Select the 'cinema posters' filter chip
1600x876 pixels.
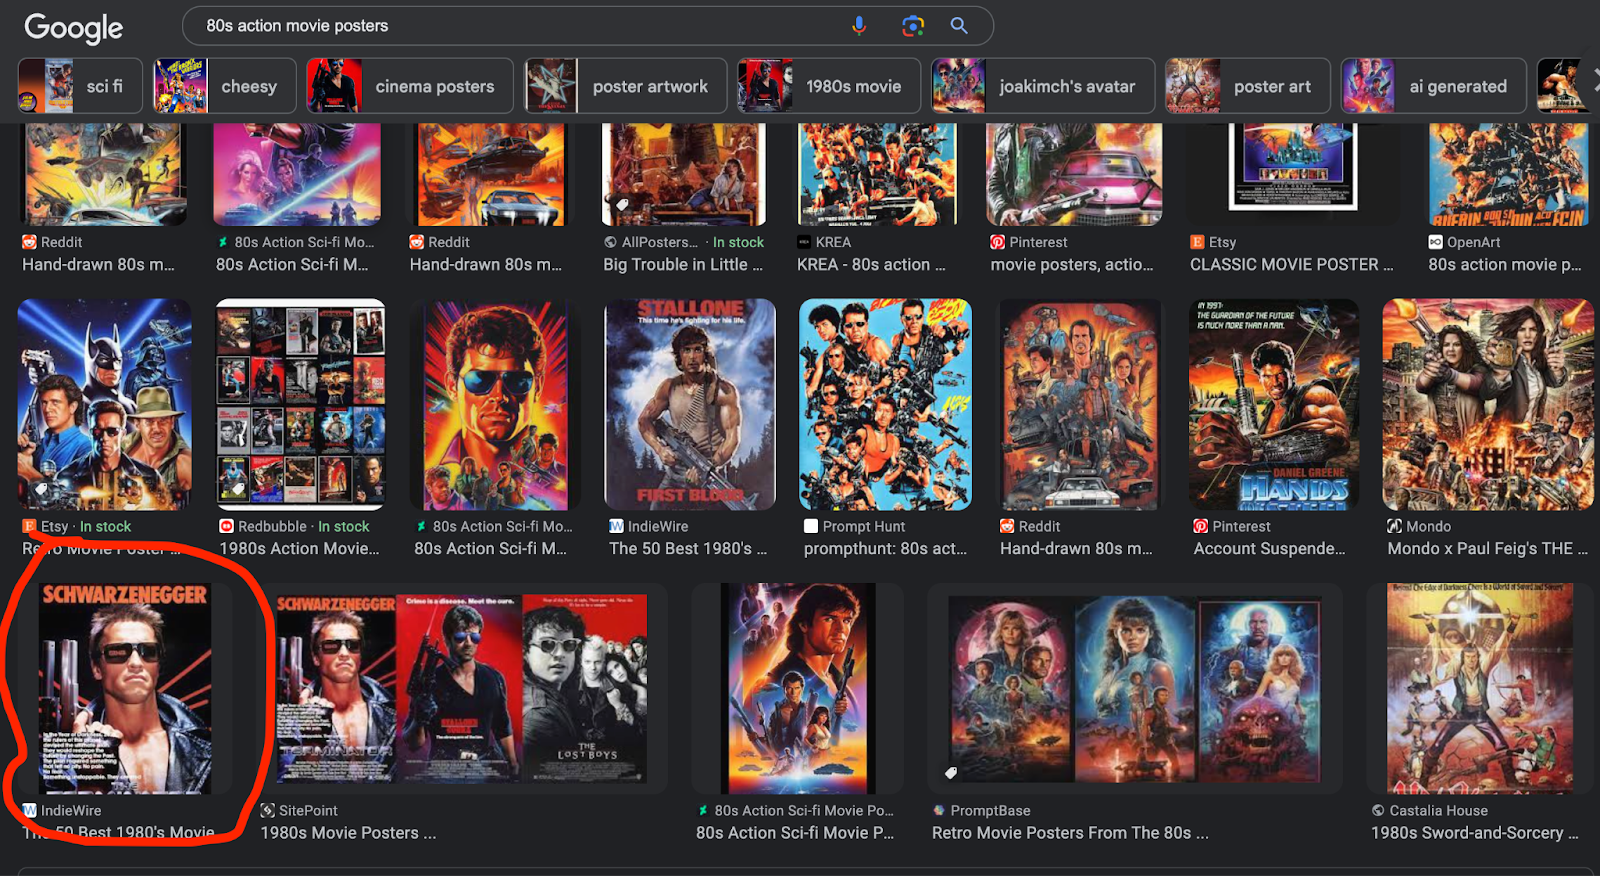click(x=410, y=86)
